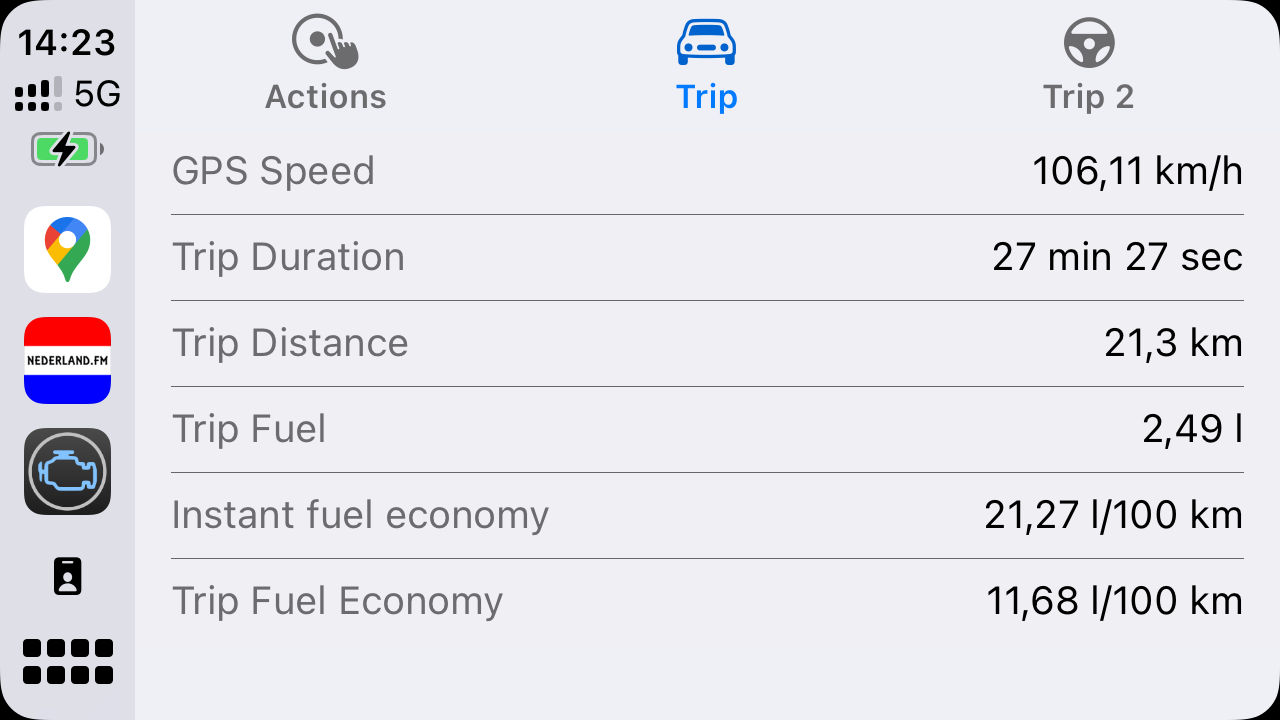This screenshot has height=720, width=1280.
Task: Tap the Trip Fuel Economy row
Action: point(707,601)
